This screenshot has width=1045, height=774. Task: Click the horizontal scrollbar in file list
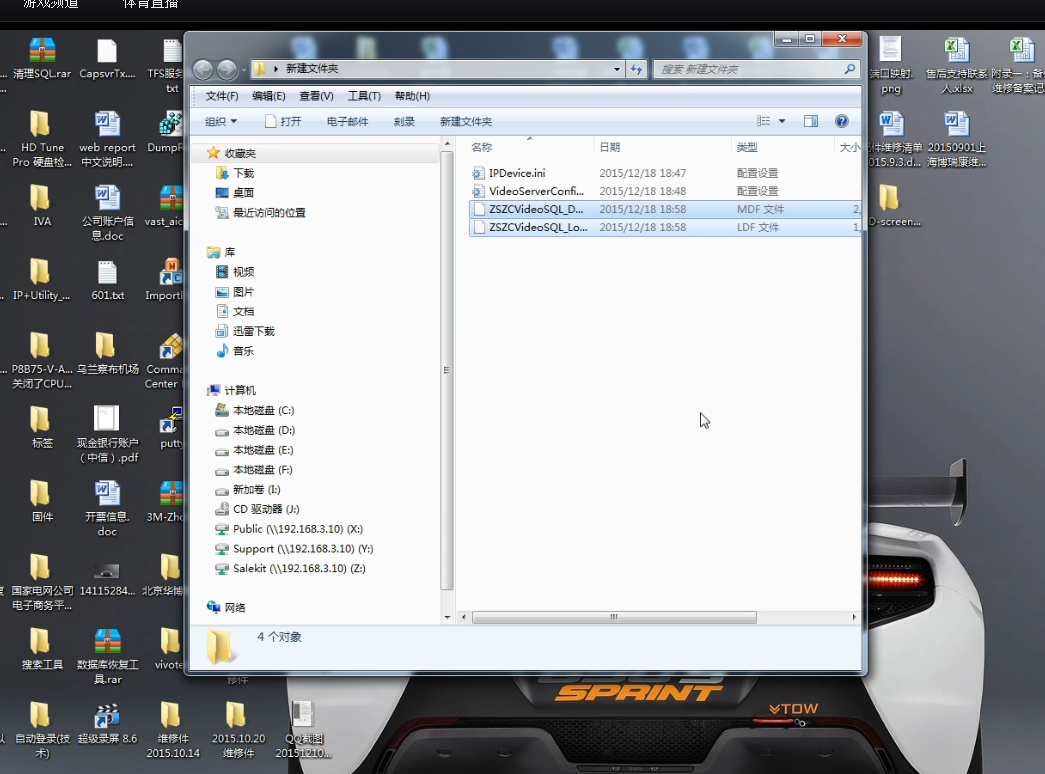pos(614,617)
